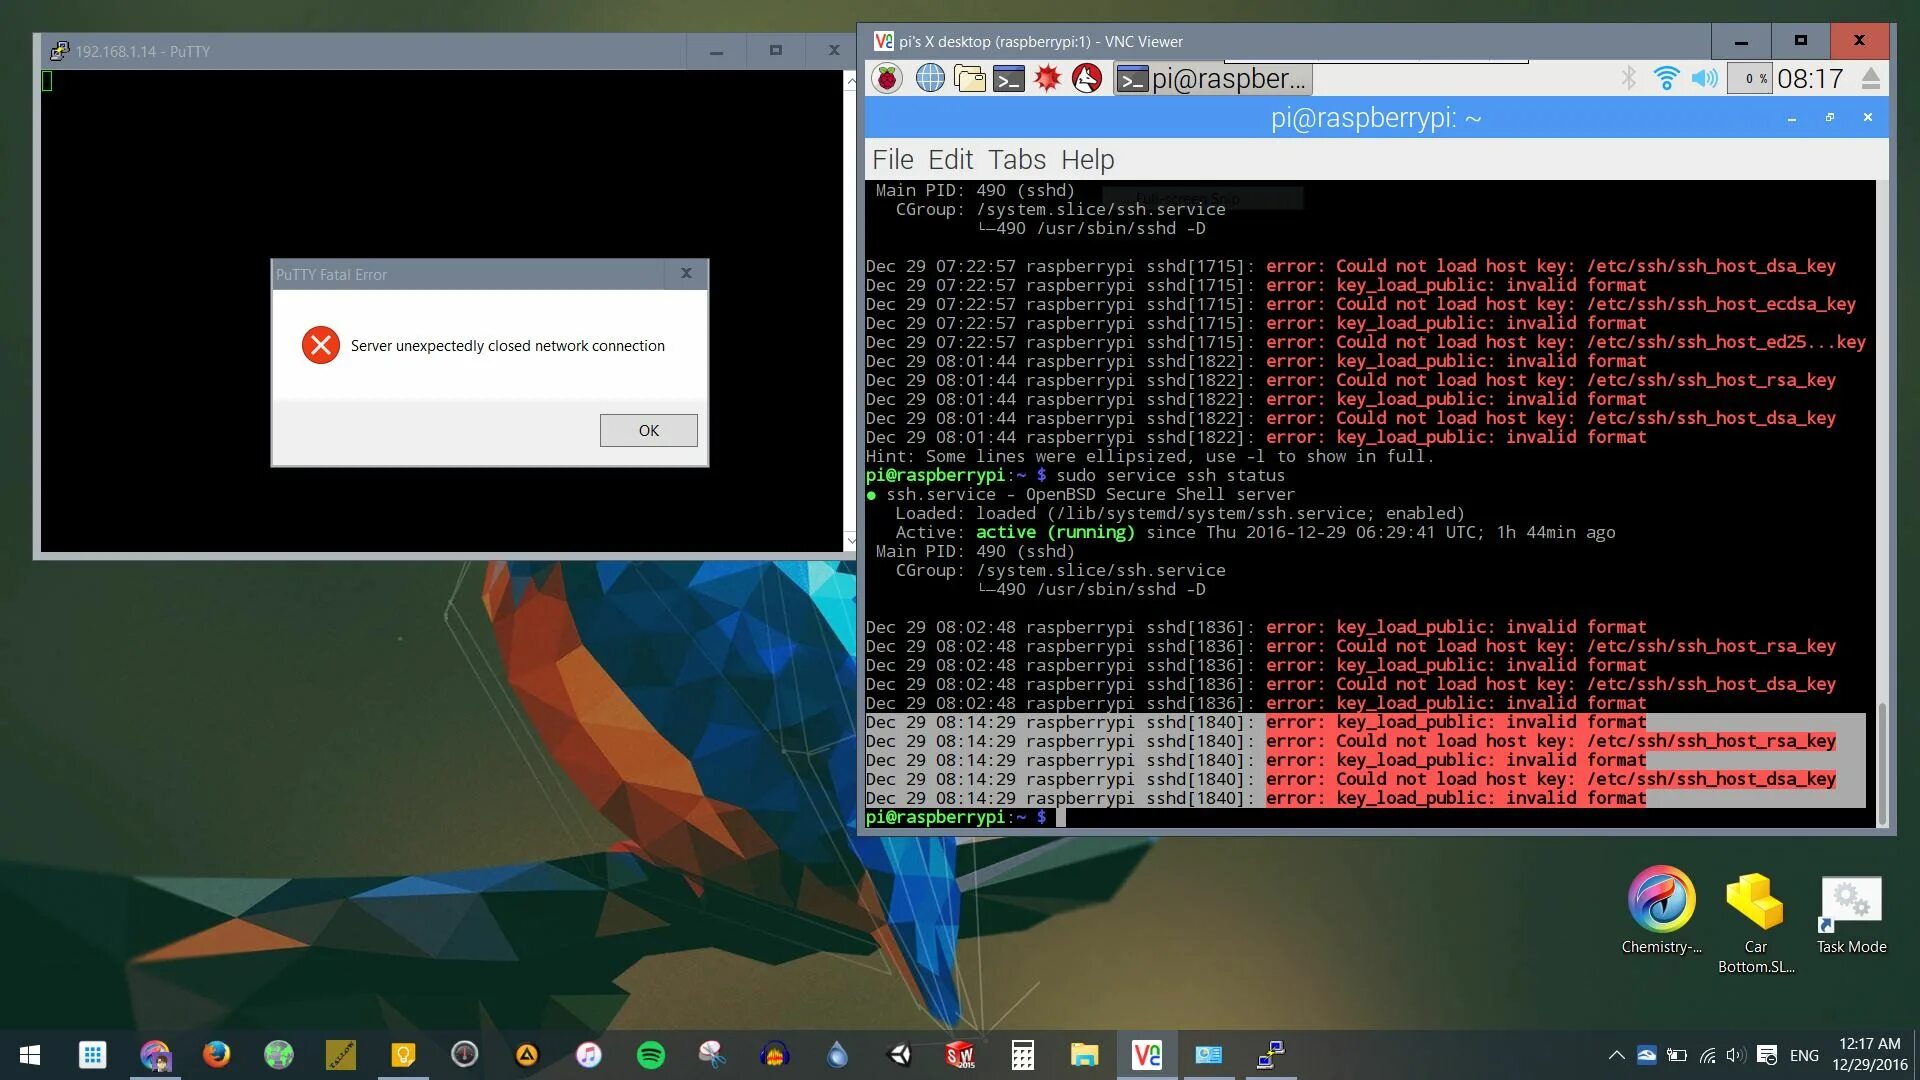Click the Edit menu in terminal window

949,160
